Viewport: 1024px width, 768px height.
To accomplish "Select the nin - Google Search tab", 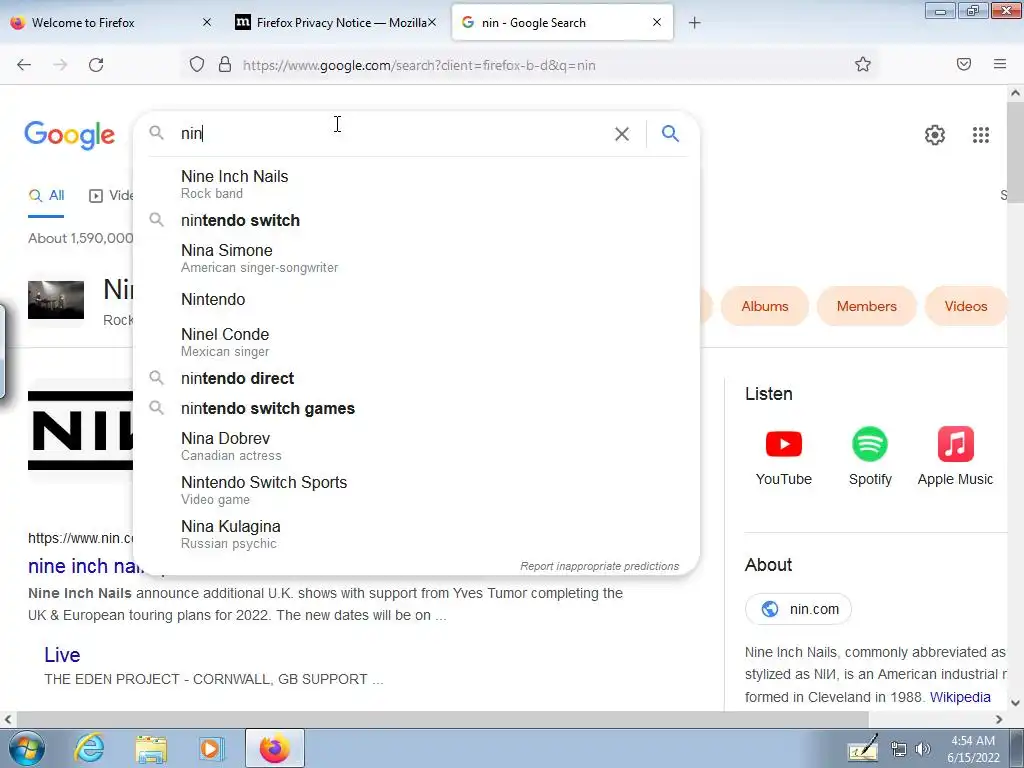I will (x=562, y=23).
